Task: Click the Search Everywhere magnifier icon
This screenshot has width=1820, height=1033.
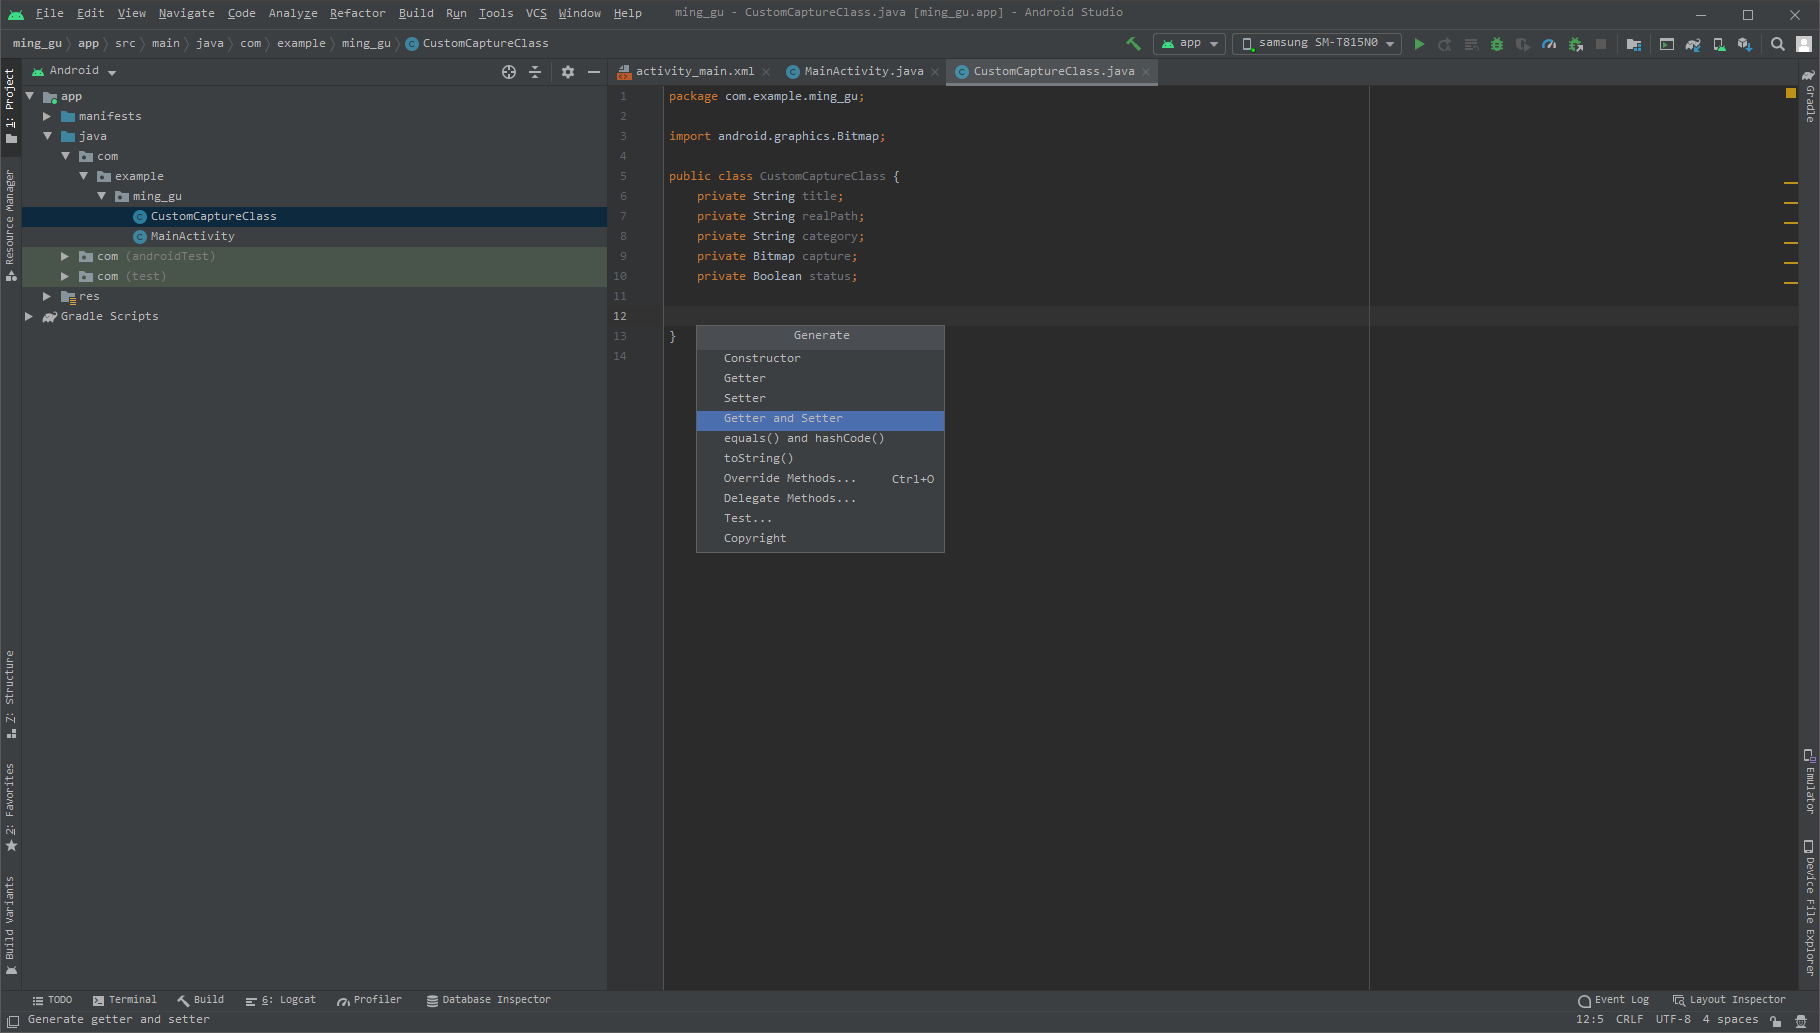Action: pos(1778,44)
